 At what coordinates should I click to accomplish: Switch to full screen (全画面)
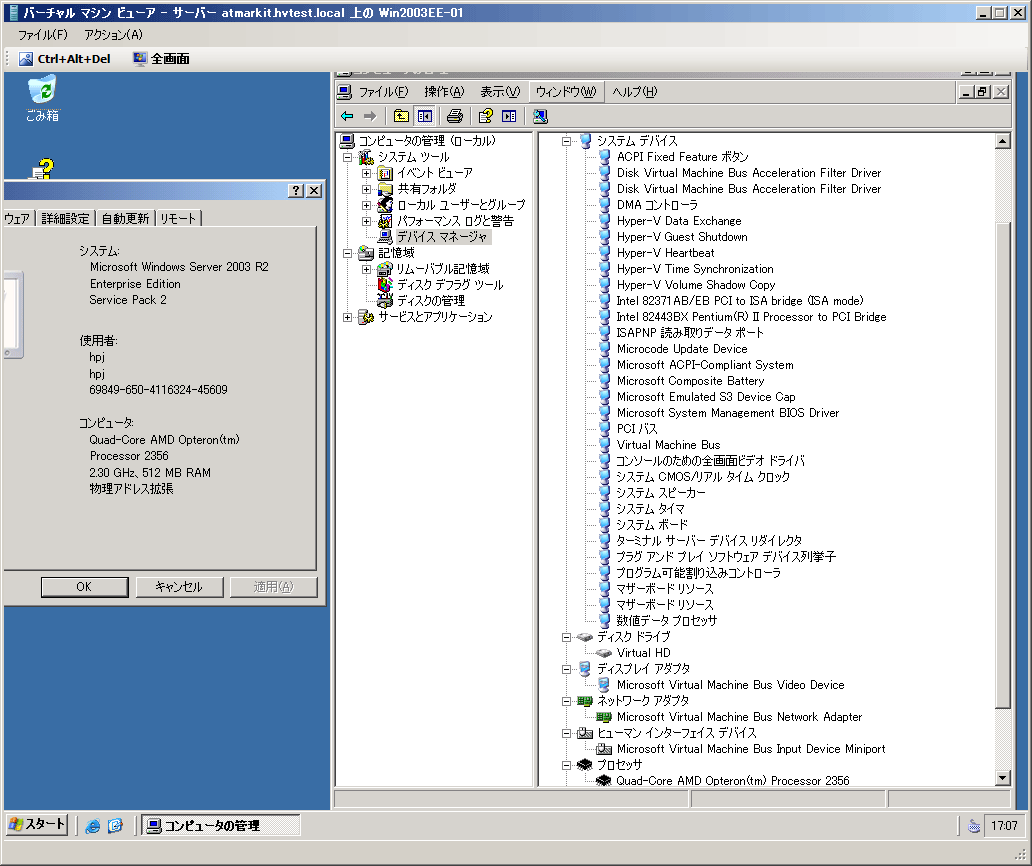coord(161,59)
